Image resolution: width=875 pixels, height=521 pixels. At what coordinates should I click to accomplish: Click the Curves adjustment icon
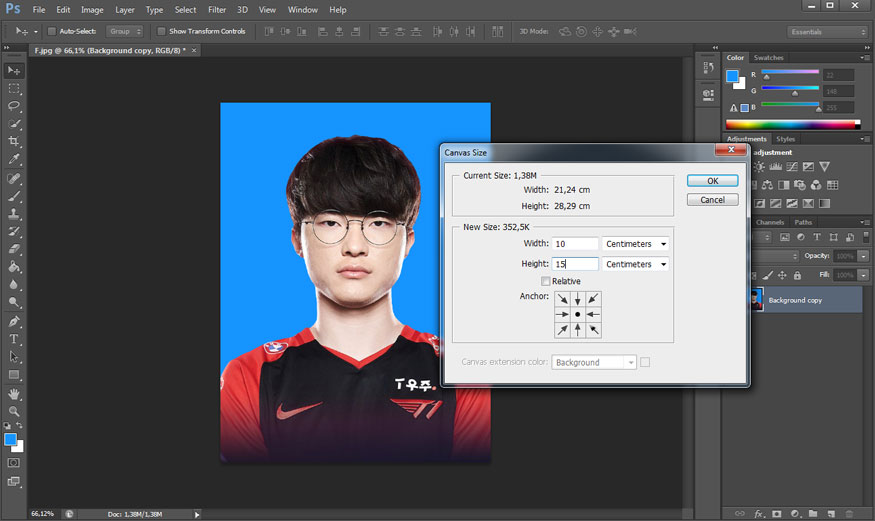(x=792, y=167)
